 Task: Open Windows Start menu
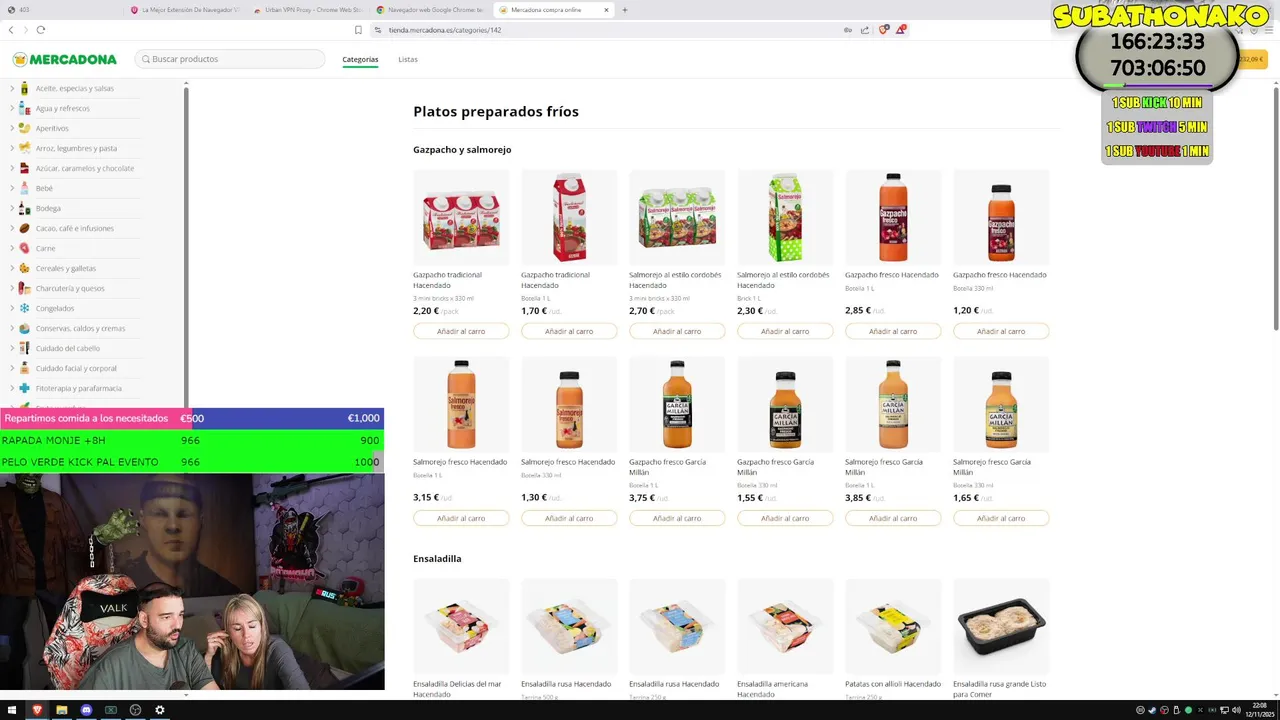(x=12, y=710)
